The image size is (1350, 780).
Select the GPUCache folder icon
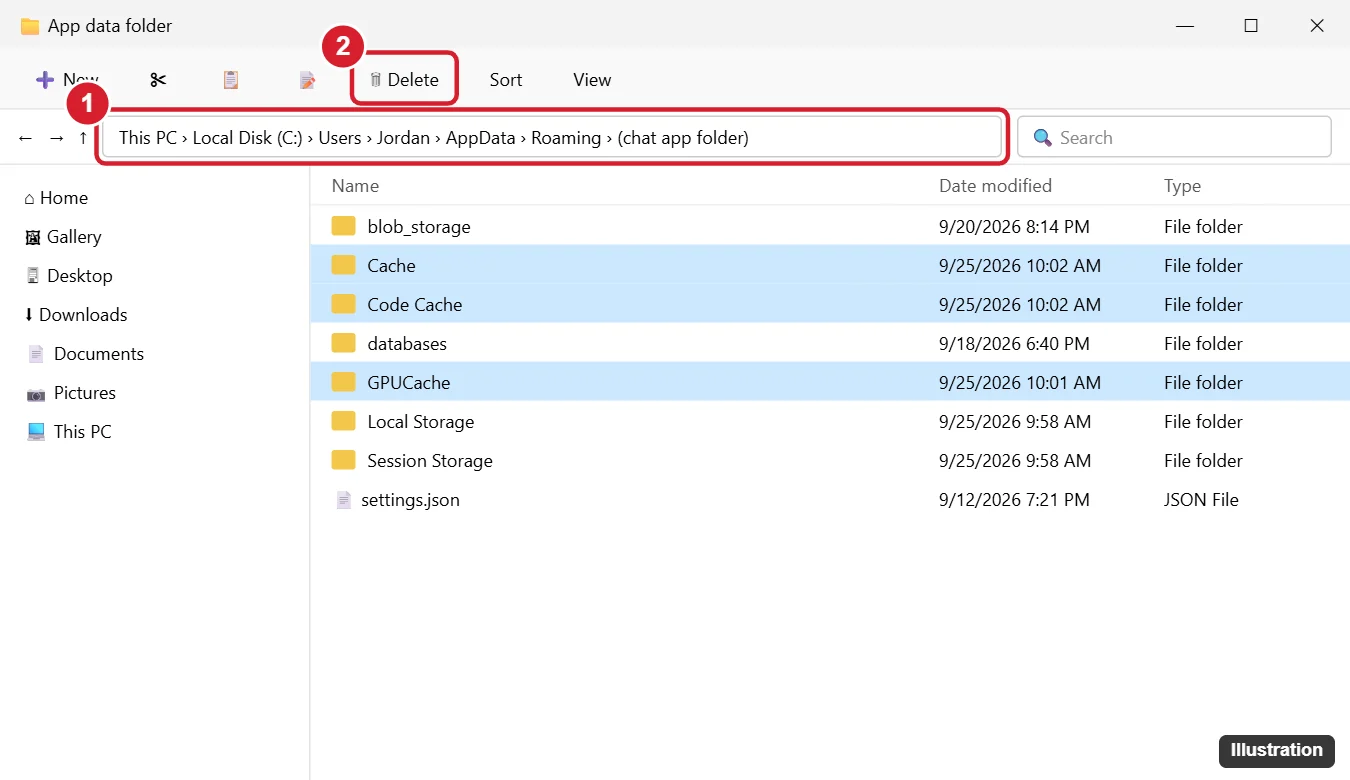click(x=344, y=383)
